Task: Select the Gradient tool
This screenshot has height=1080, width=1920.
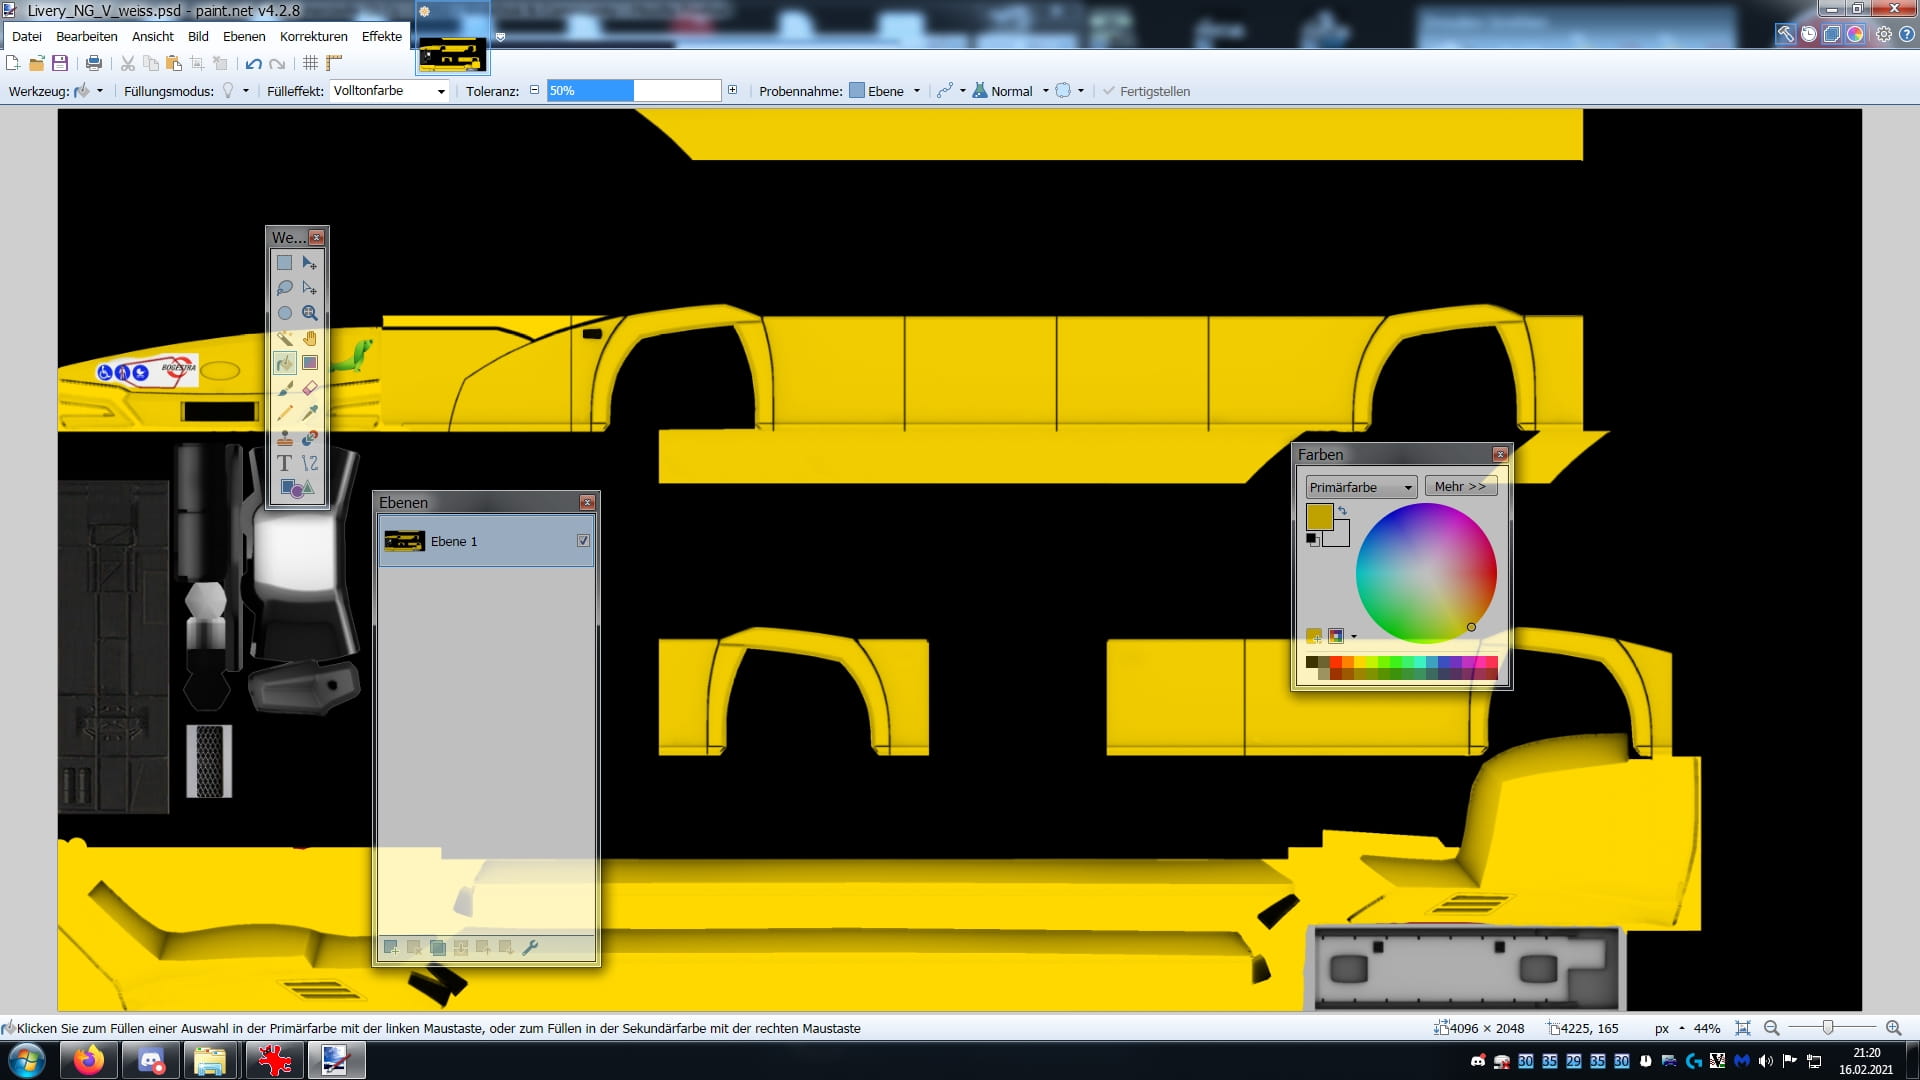Action: click(x=310, y=363)
